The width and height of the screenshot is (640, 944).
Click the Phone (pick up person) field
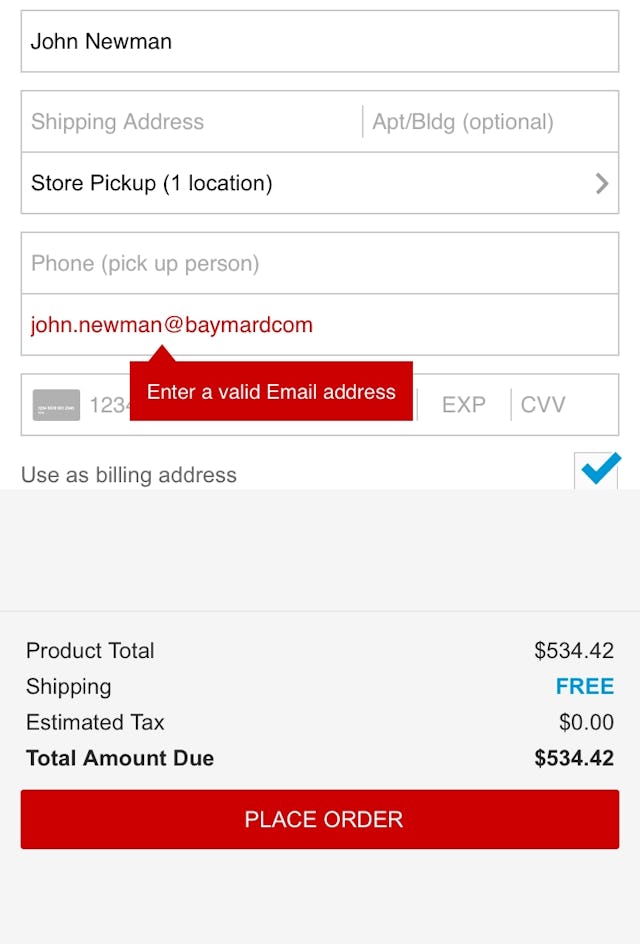coord(320,264)
